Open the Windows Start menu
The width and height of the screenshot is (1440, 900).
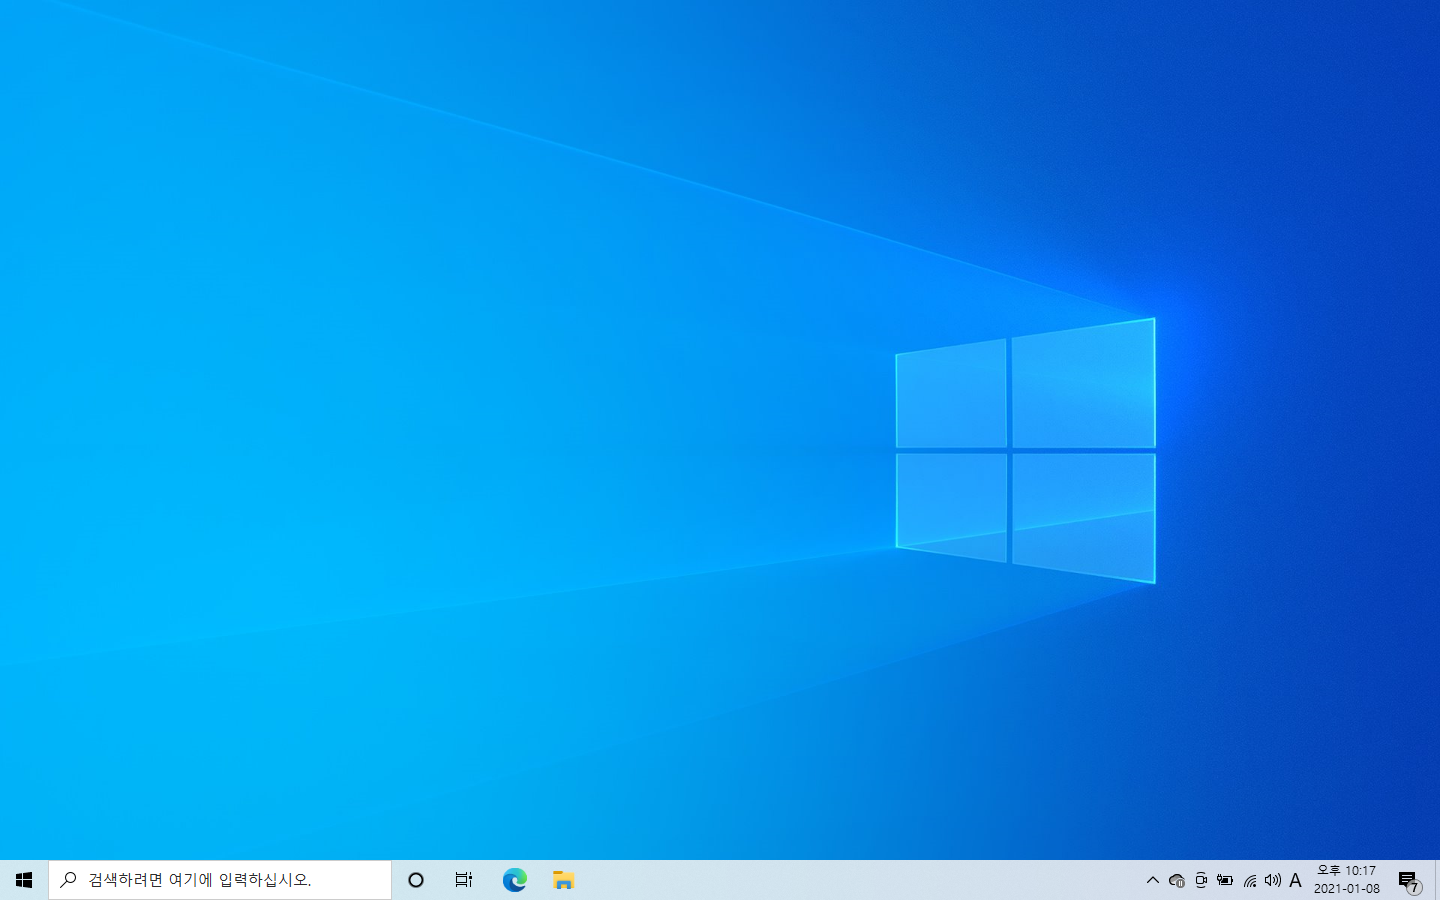tap(24, 880)
